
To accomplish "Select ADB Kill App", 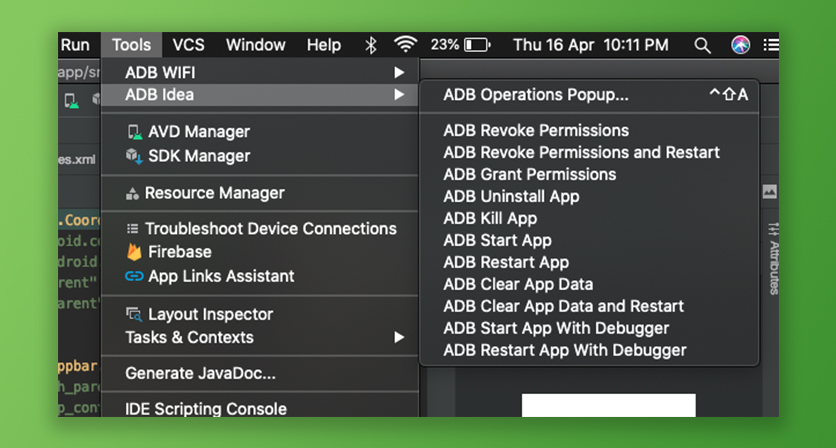I will (589, 218).
